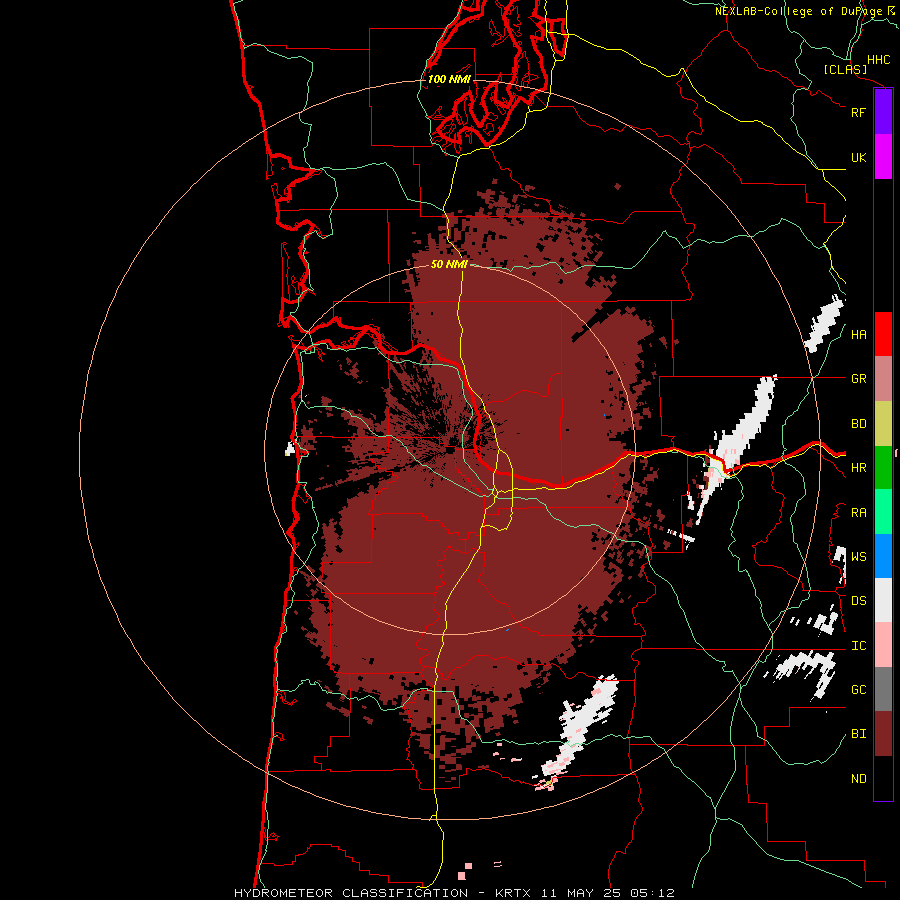Click the WS legend label

click(x=858, y=557)
